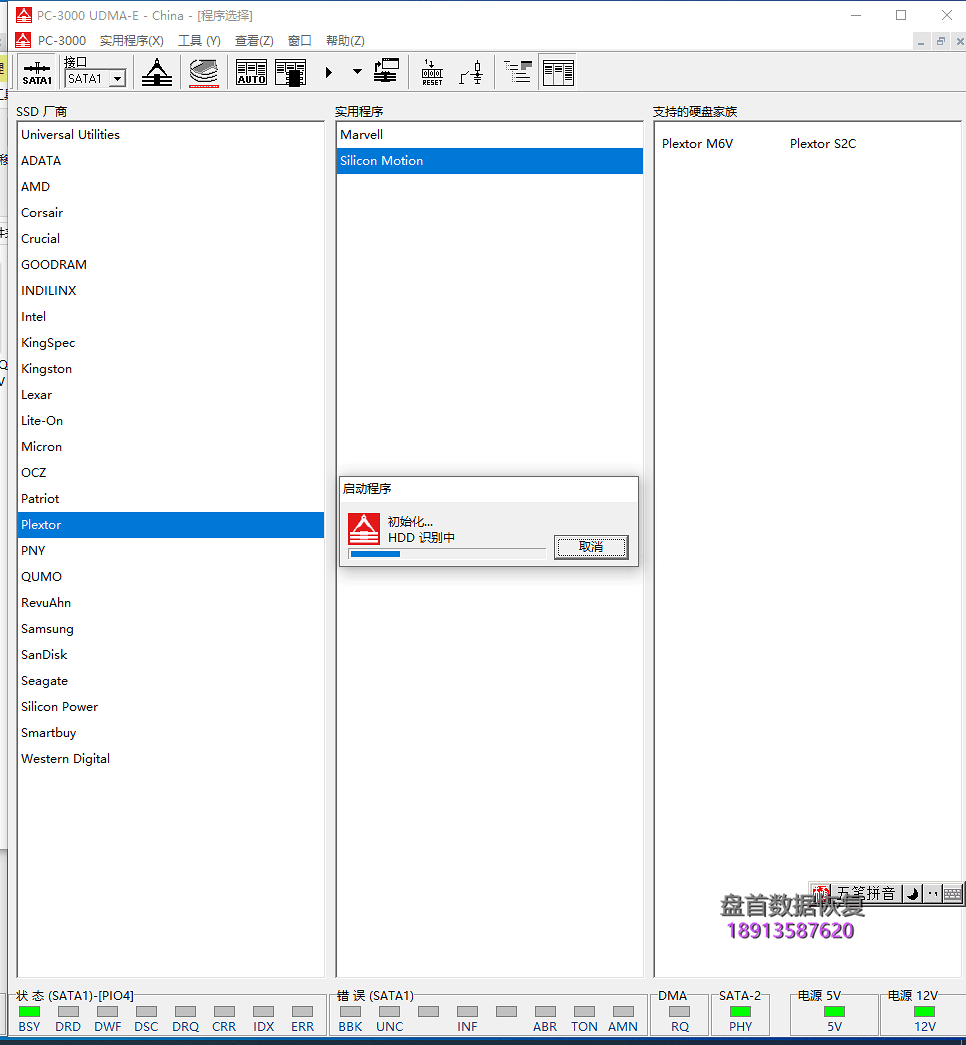Select INDILINX vendor
The image size is (966, 1045).
(171, 291)
